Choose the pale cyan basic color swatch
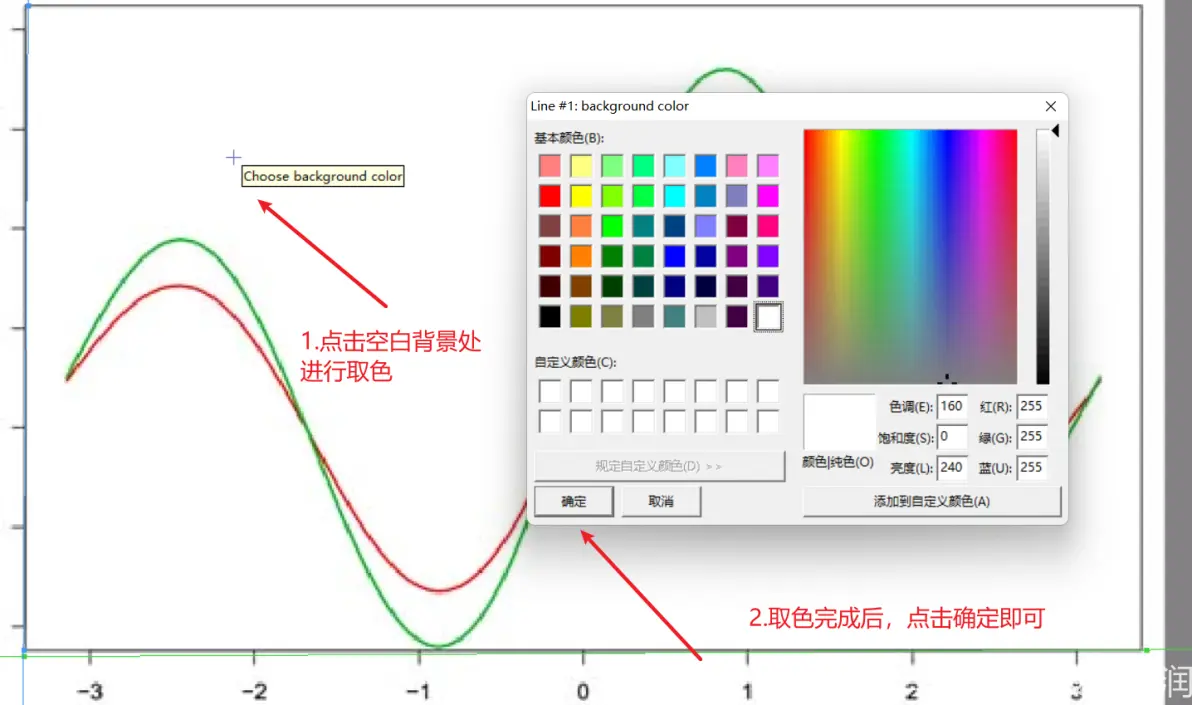 pos(674,165)
